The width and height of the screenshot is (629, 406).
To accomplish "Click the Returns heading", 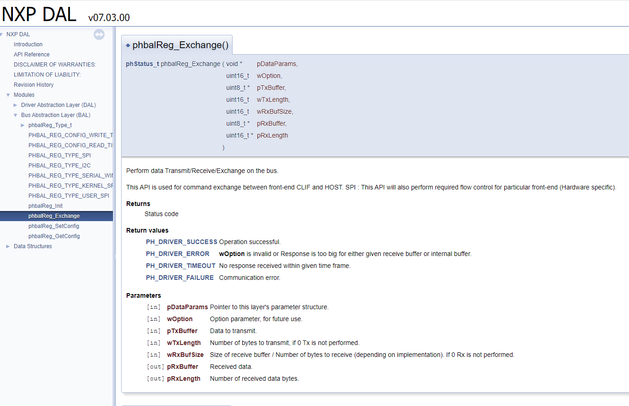I will pos(138,204).
